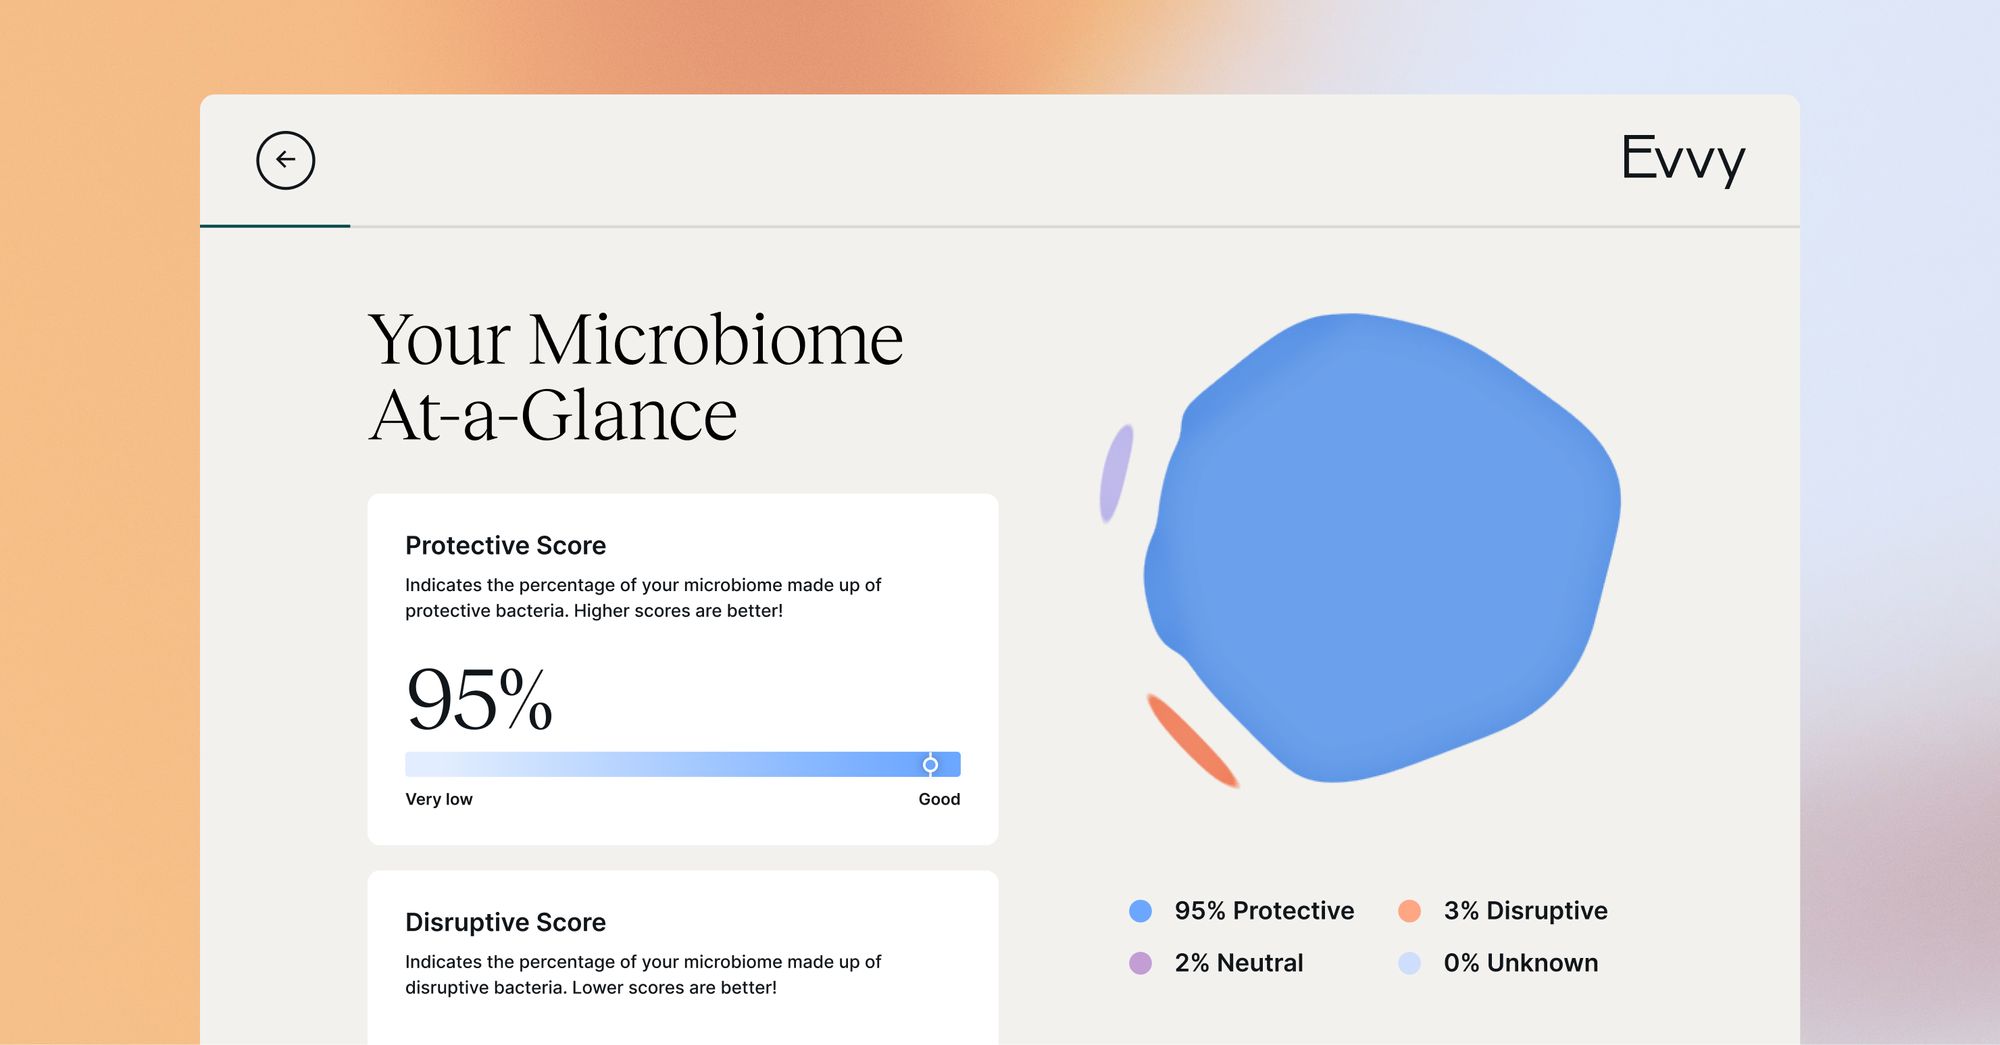Click the Good end label

pyautogui.click(x=939, y=799)
